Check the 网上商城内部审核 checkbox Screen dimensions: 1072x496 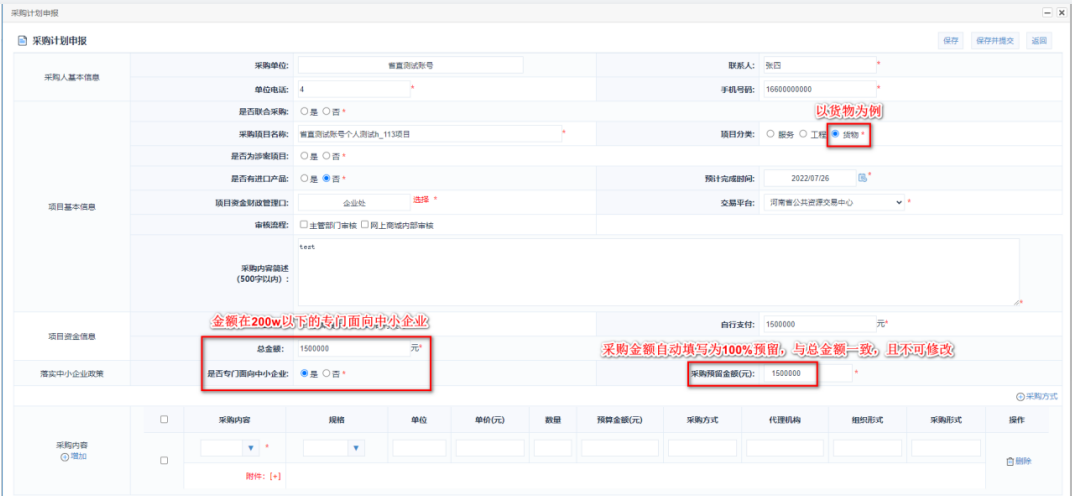point(366,225)
